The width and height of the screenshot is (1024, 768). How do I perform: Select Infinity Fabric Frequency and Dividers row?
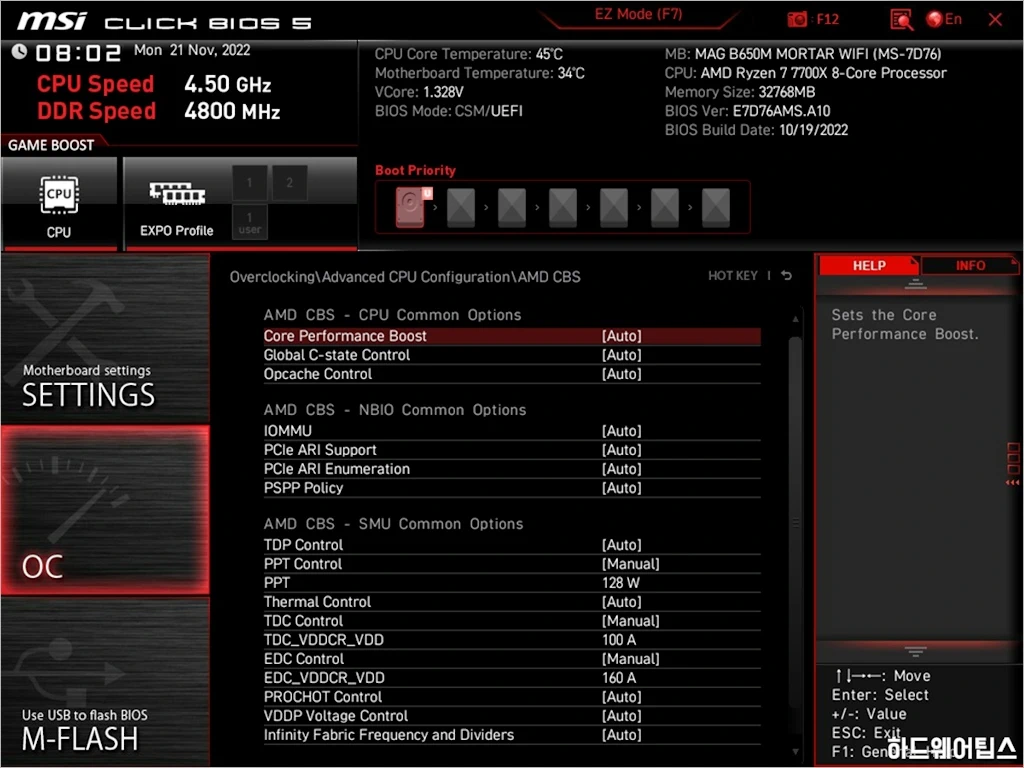coord(512,734)
